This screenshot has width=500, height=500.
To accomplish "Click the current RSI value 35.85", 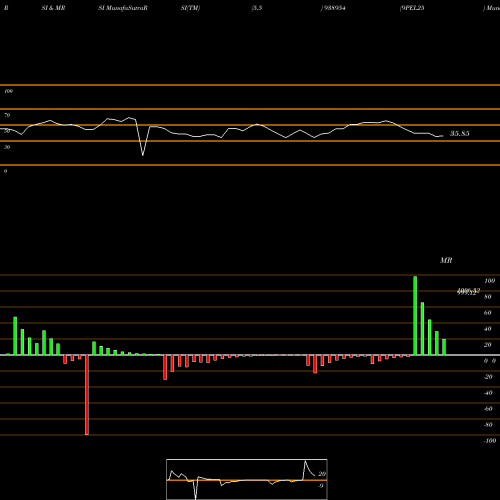I will (460, 134).
